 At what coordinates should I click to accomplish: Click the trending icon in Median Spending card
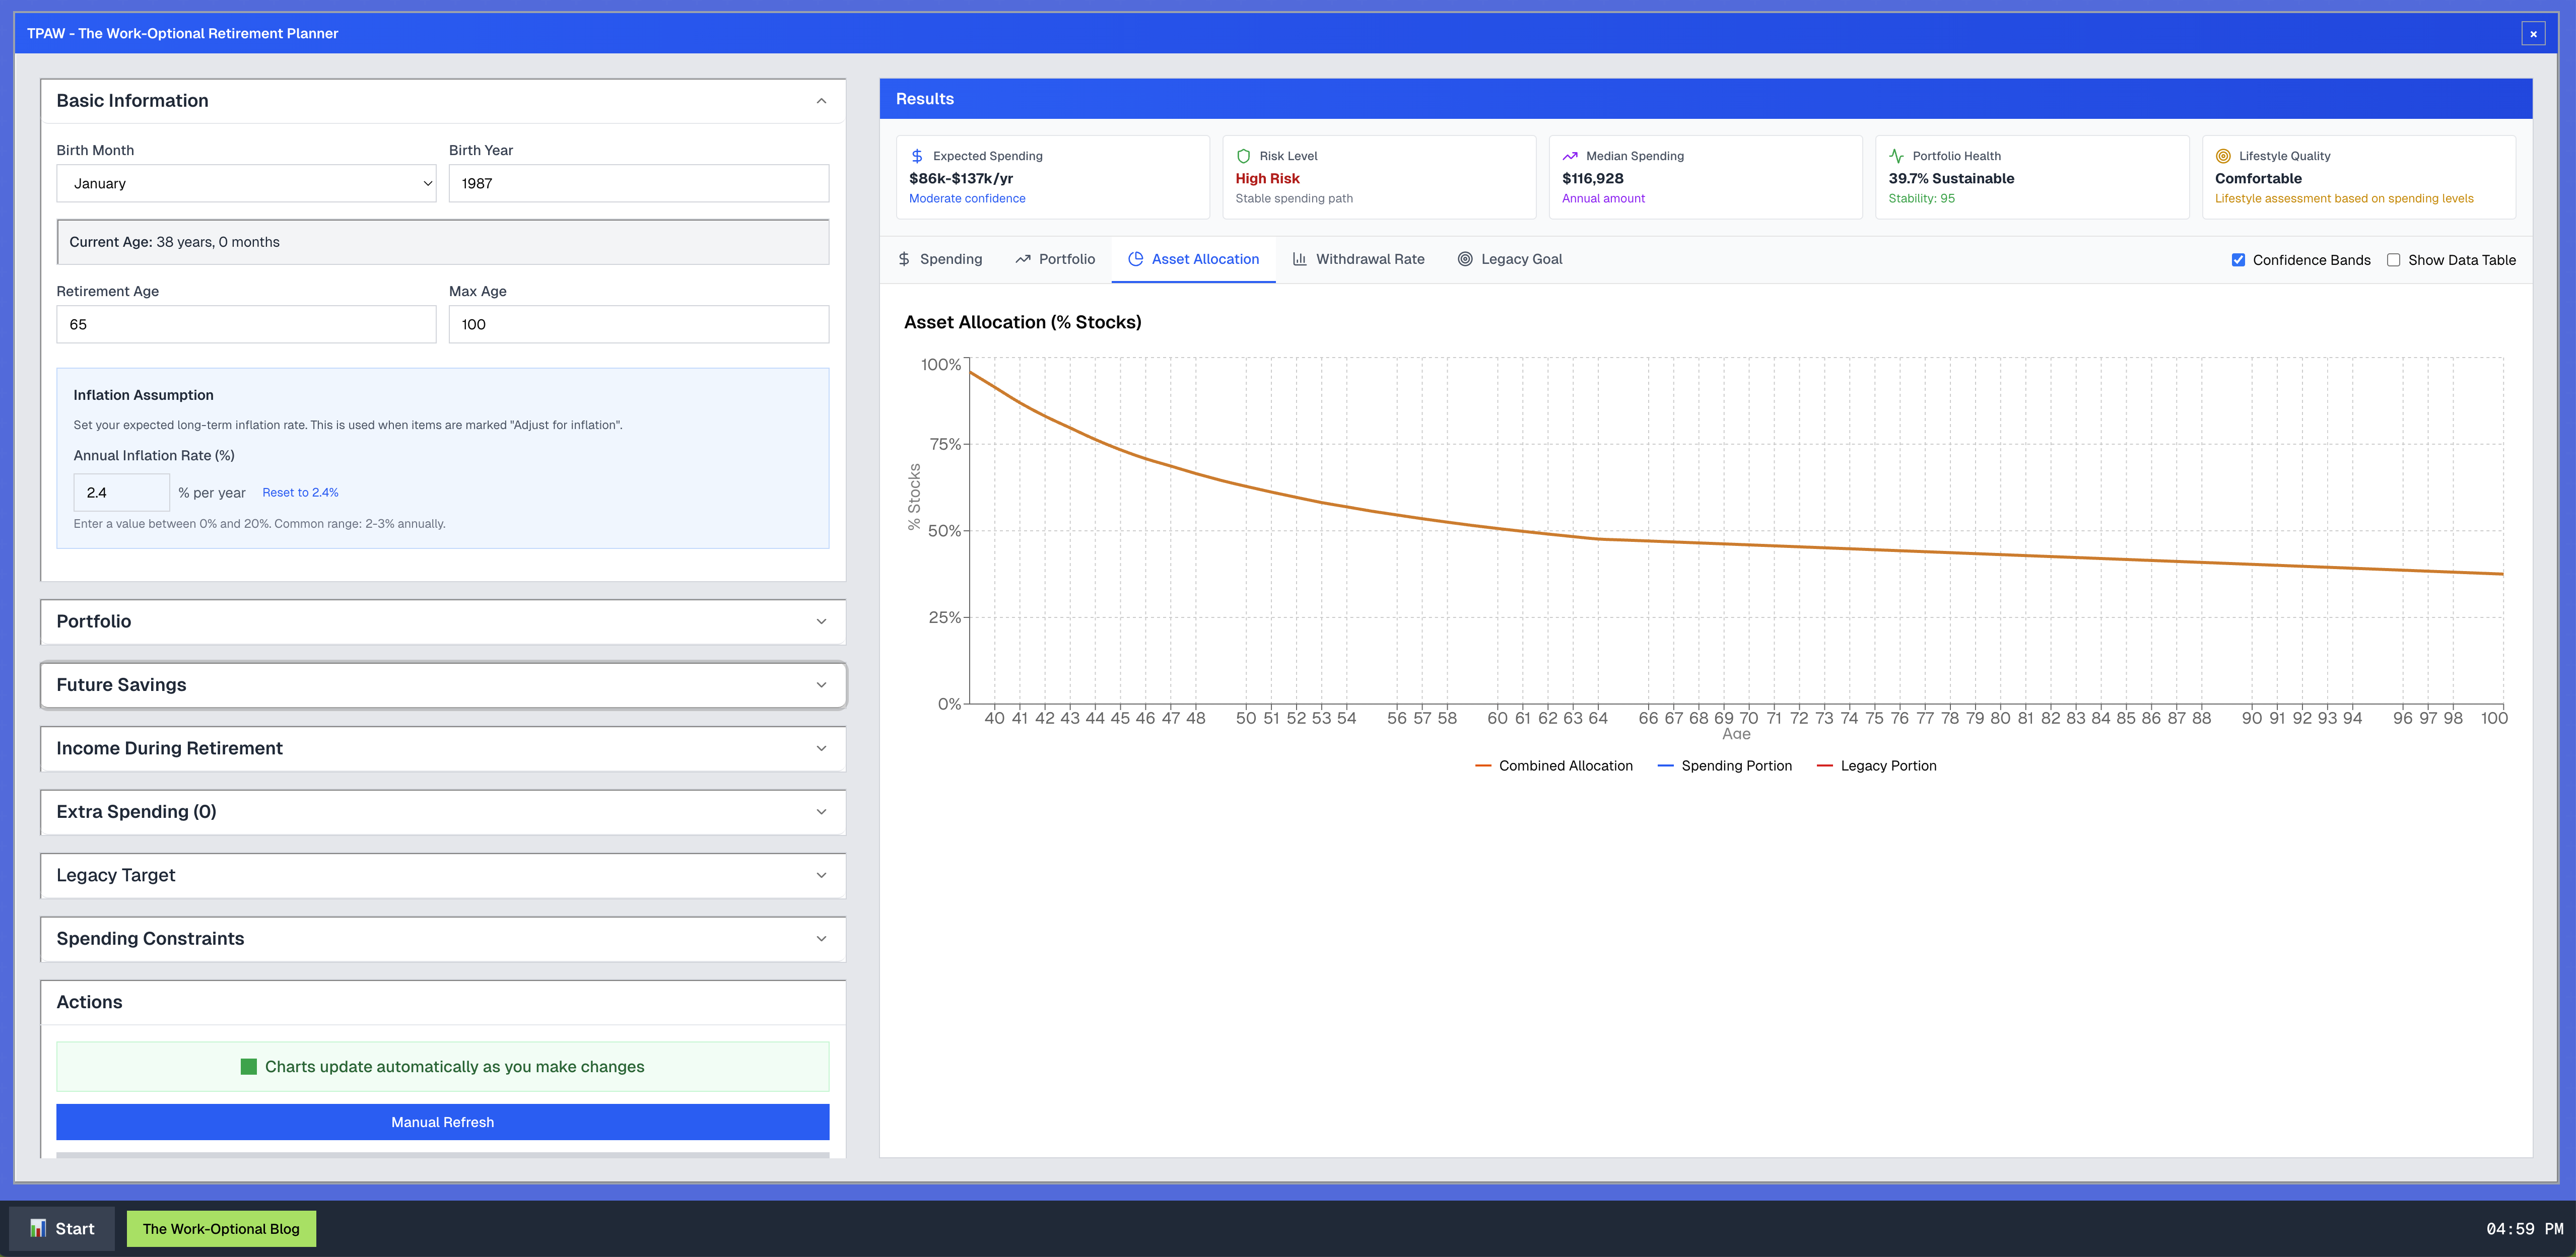(1570, 156)
